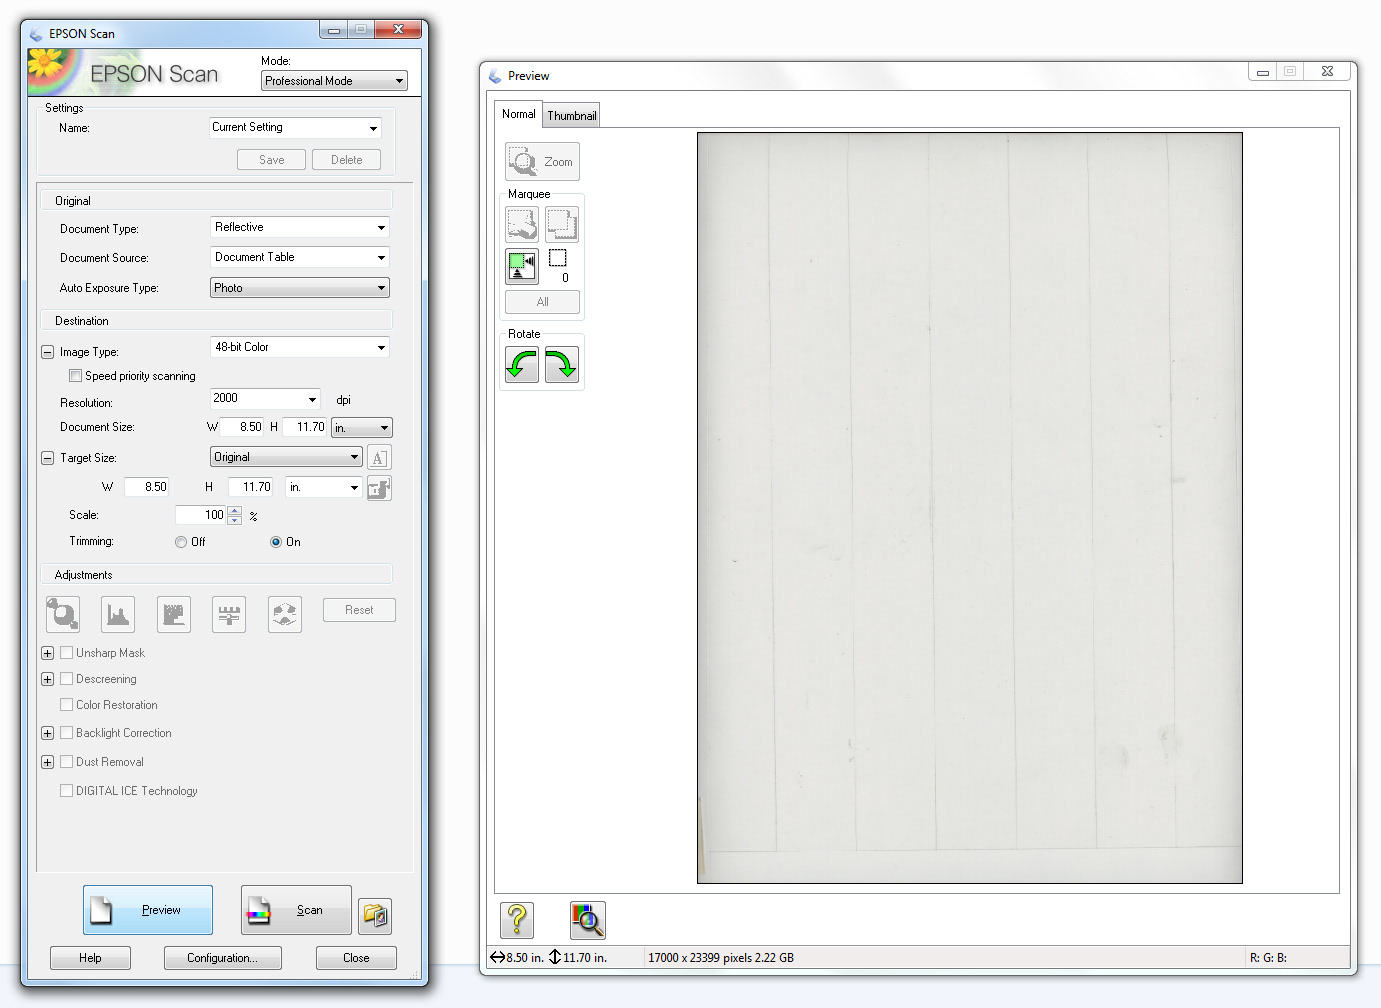Click the Preview button

(x=148, y=910)
